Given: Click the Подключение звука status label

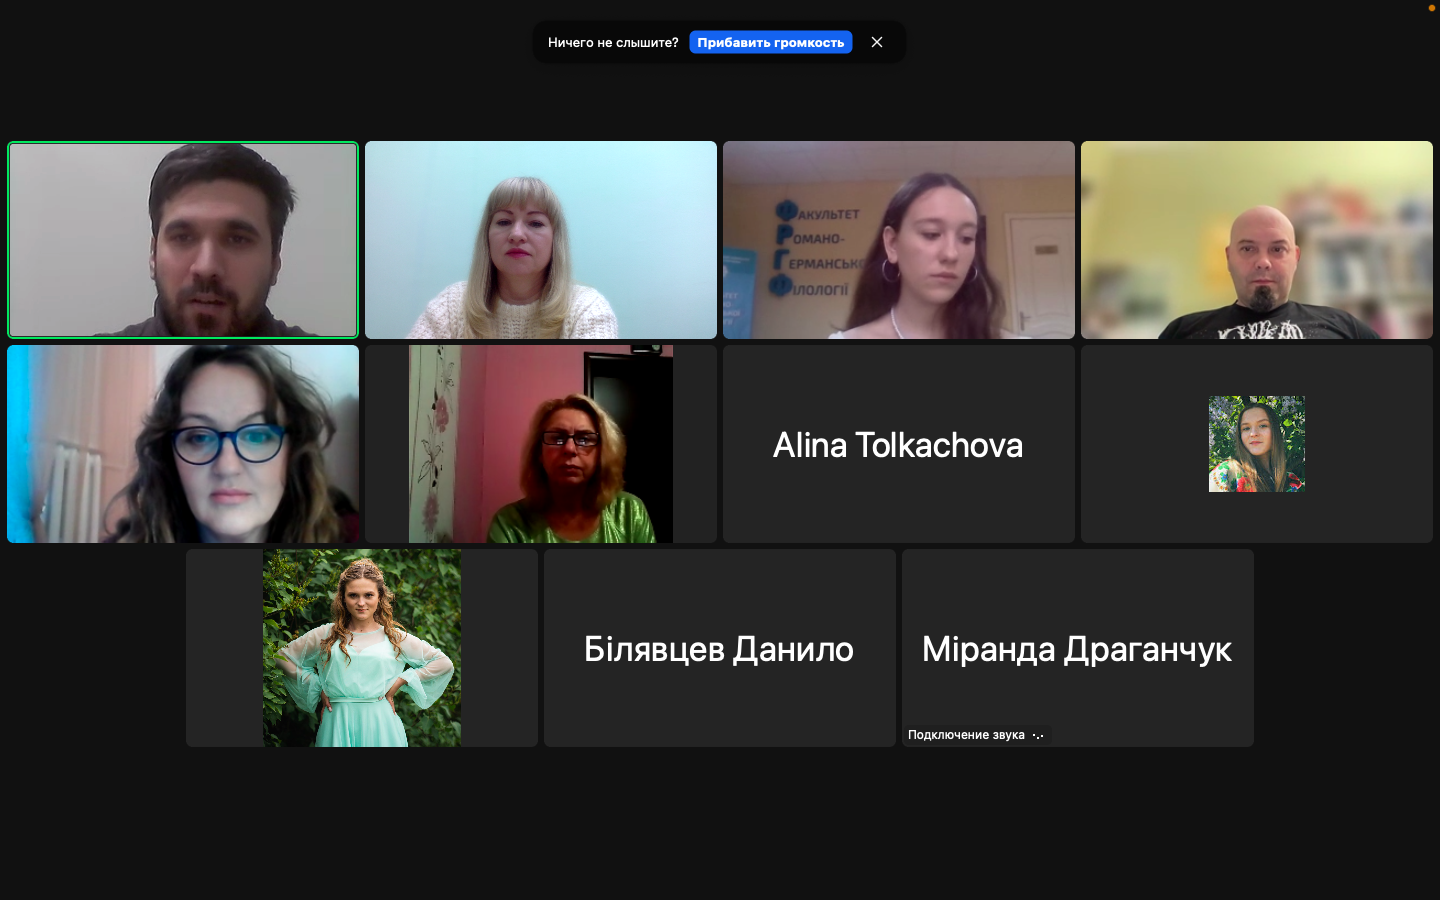Looking at the screenshot, I should [x=965, y=735].
